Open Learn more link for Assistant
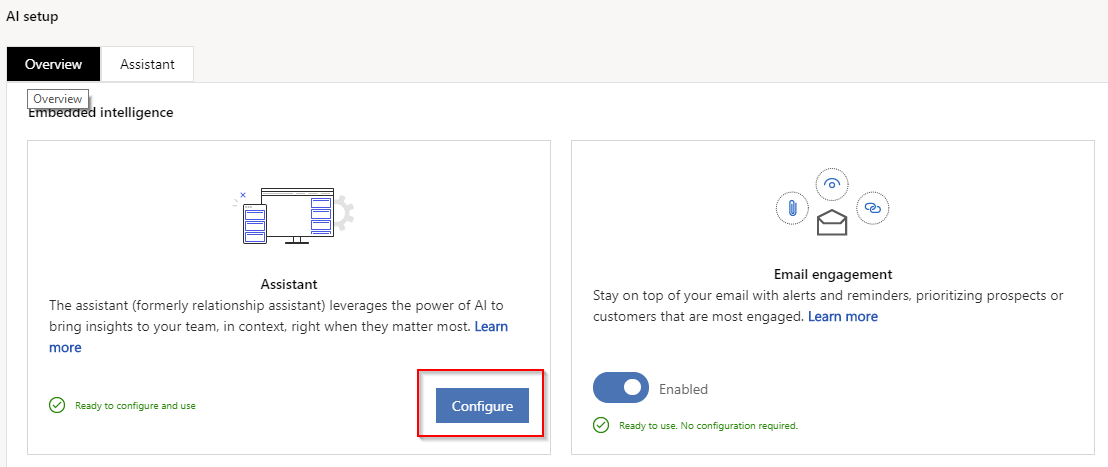This screenshot has width=1108, height=467. click(x=491, y=327)
